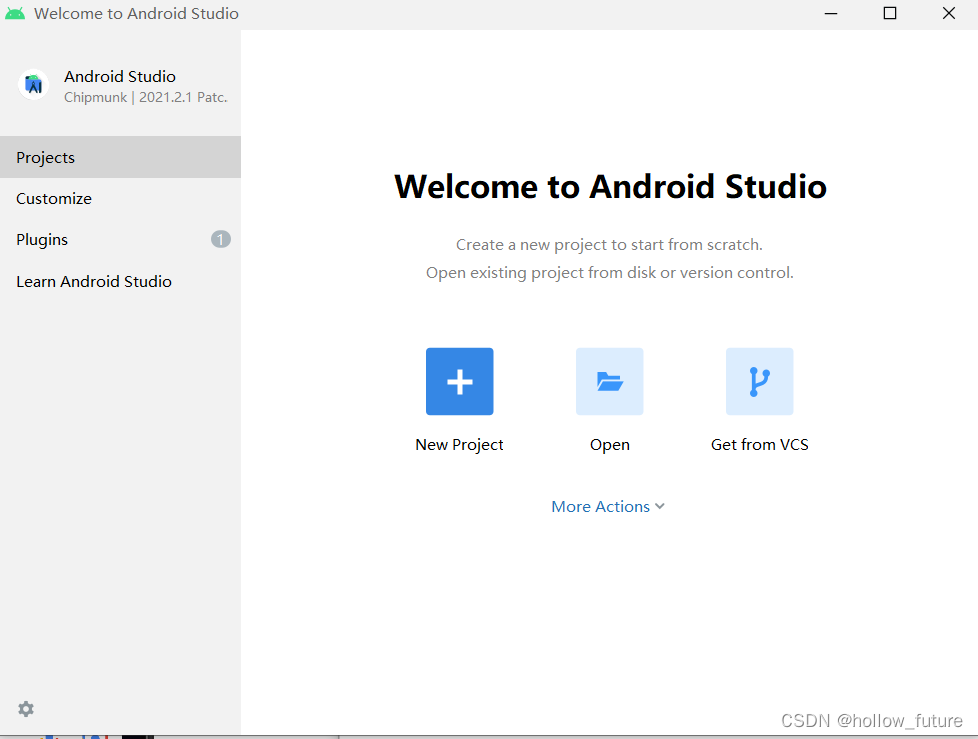The height and width of the screenshot is (739, 978).
Task: Minimize the Welcome to Android Studio window
Action: pos(831,14)
